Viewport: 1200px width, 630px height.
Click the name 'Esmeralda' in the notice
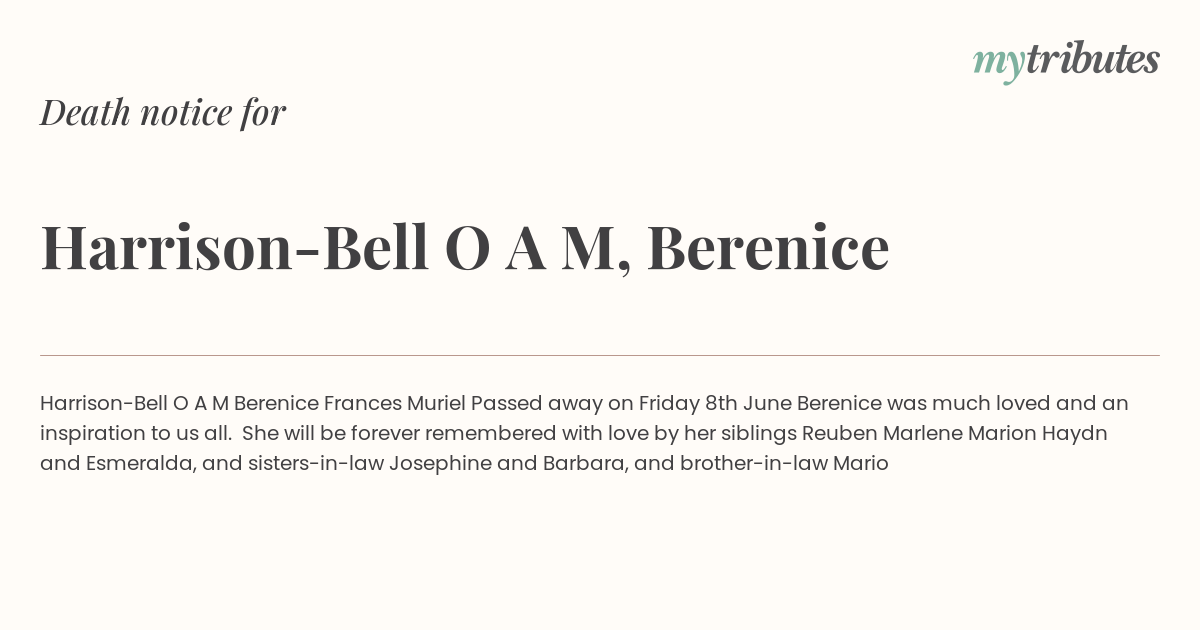[x=144, y=463]
